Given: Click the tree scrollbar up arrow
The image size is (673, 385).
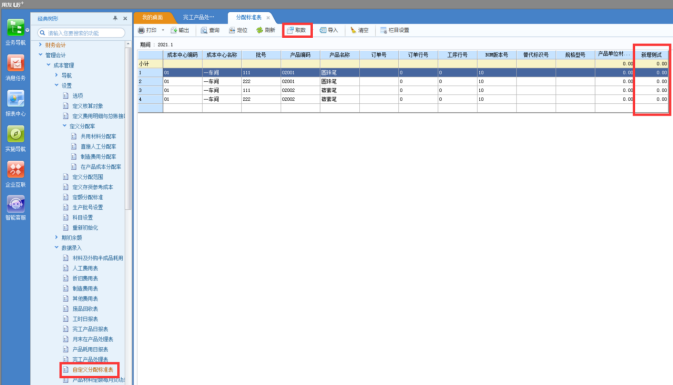Looking at the screenshot, I should [128, 44].
